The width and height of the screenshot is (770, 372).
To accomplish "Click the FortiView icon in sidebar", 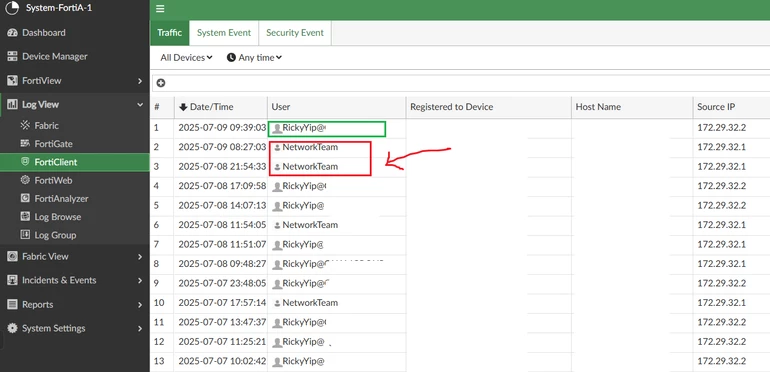I will click(x=12, y=80).
